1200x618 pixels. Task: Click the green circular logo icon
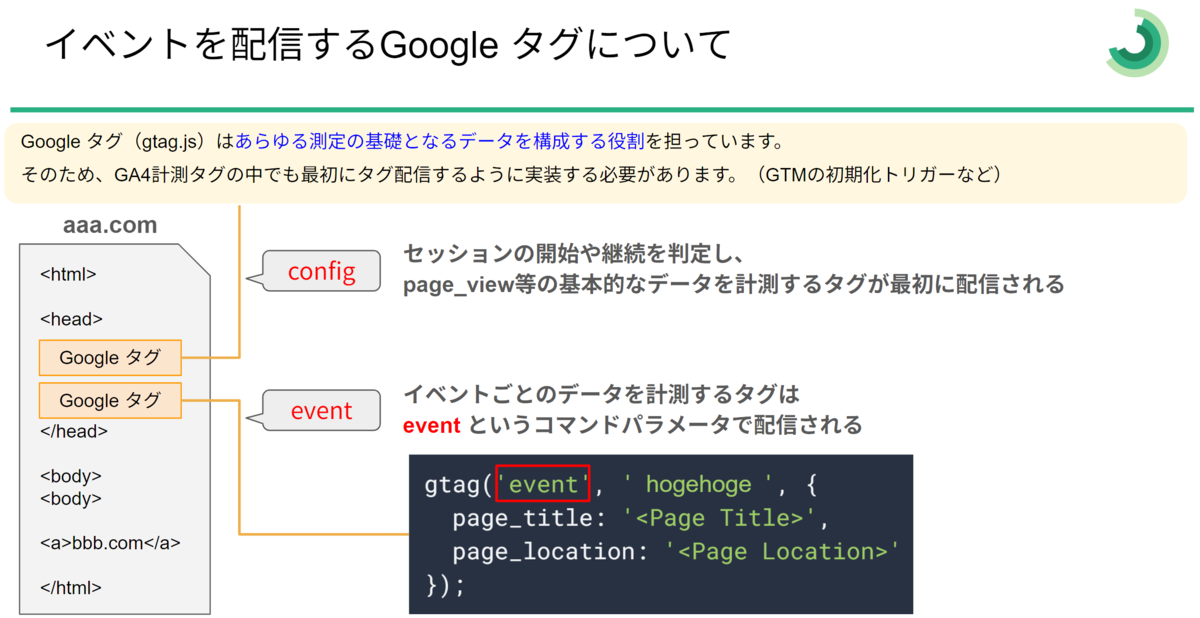1137,42
